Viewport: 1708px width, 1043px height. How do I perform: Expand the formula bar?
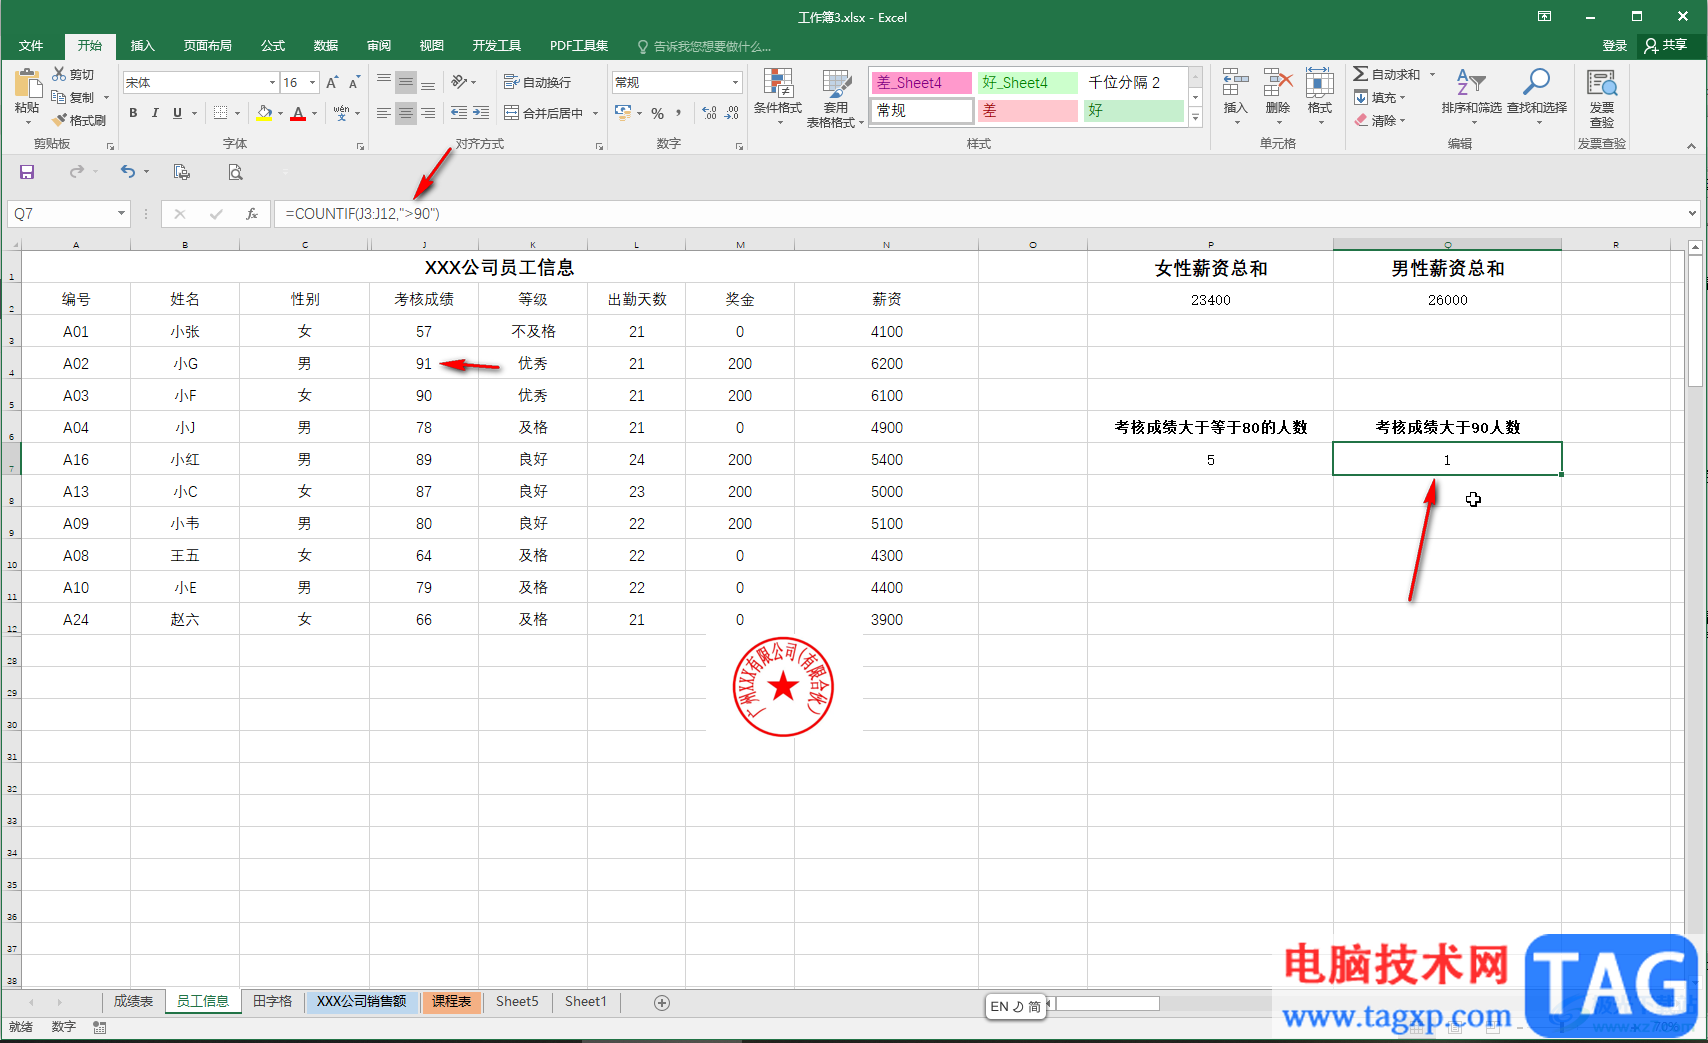tap(1692, 213)
